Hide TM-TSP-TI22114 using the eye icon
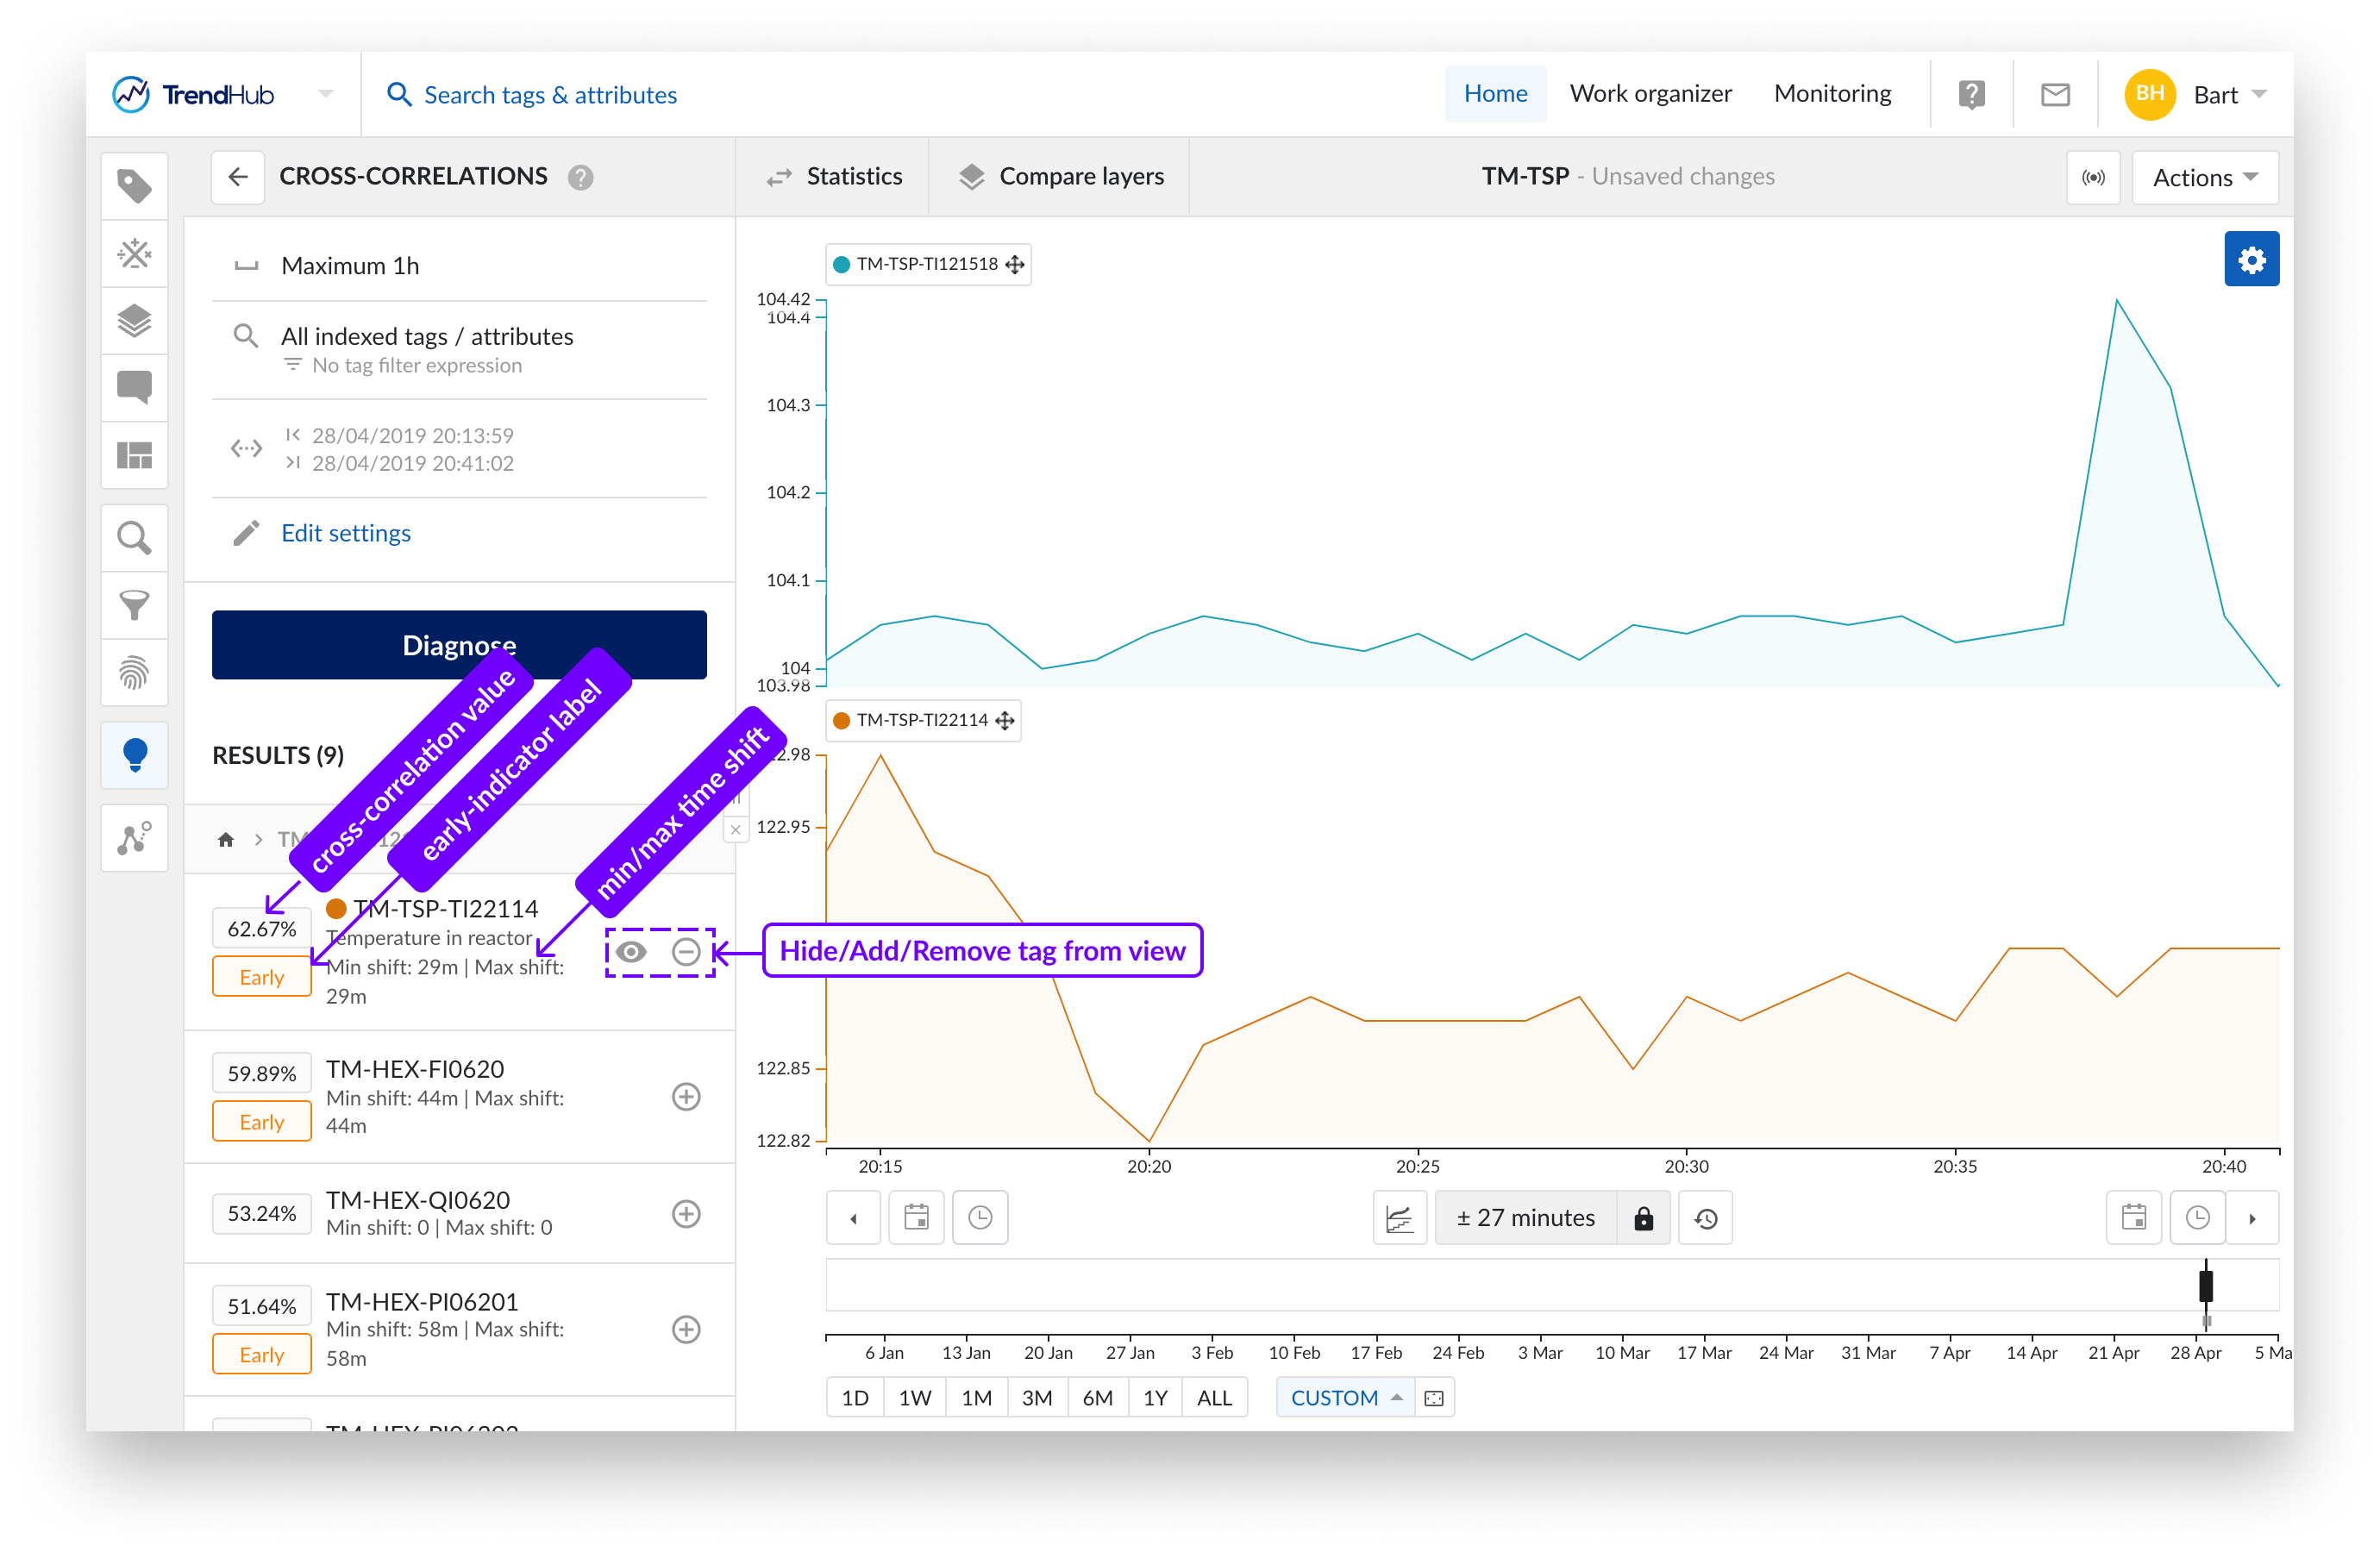Viewport: 2380px width, 1552px height. point(631,951)
